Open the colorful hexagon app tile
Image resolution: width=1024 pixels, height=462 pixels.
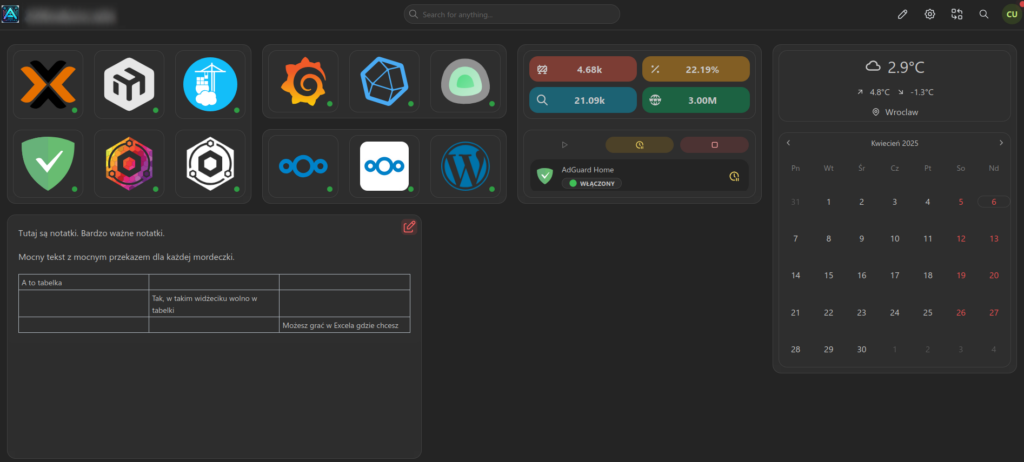pos(129,163)
